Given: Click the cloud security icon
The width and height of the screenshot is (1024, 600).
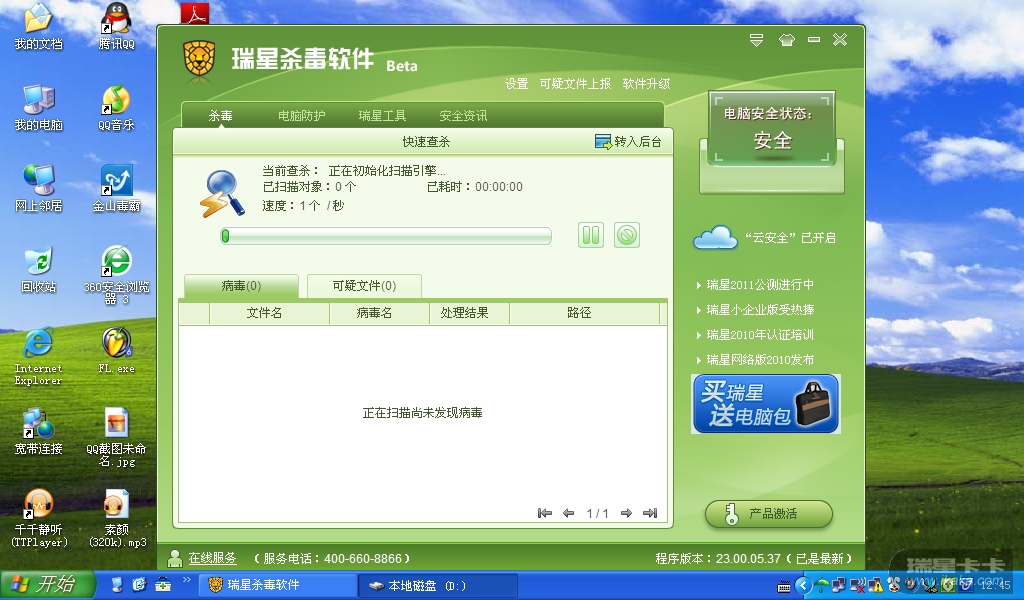Looking at the screenshot, I should tap(715, 238).
